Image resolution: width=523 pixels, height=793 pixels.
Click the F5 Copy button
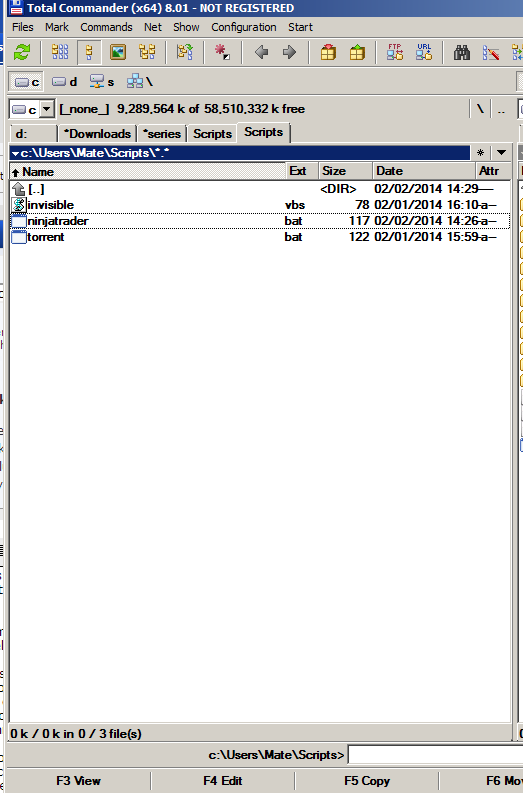(x=367, y=781)
